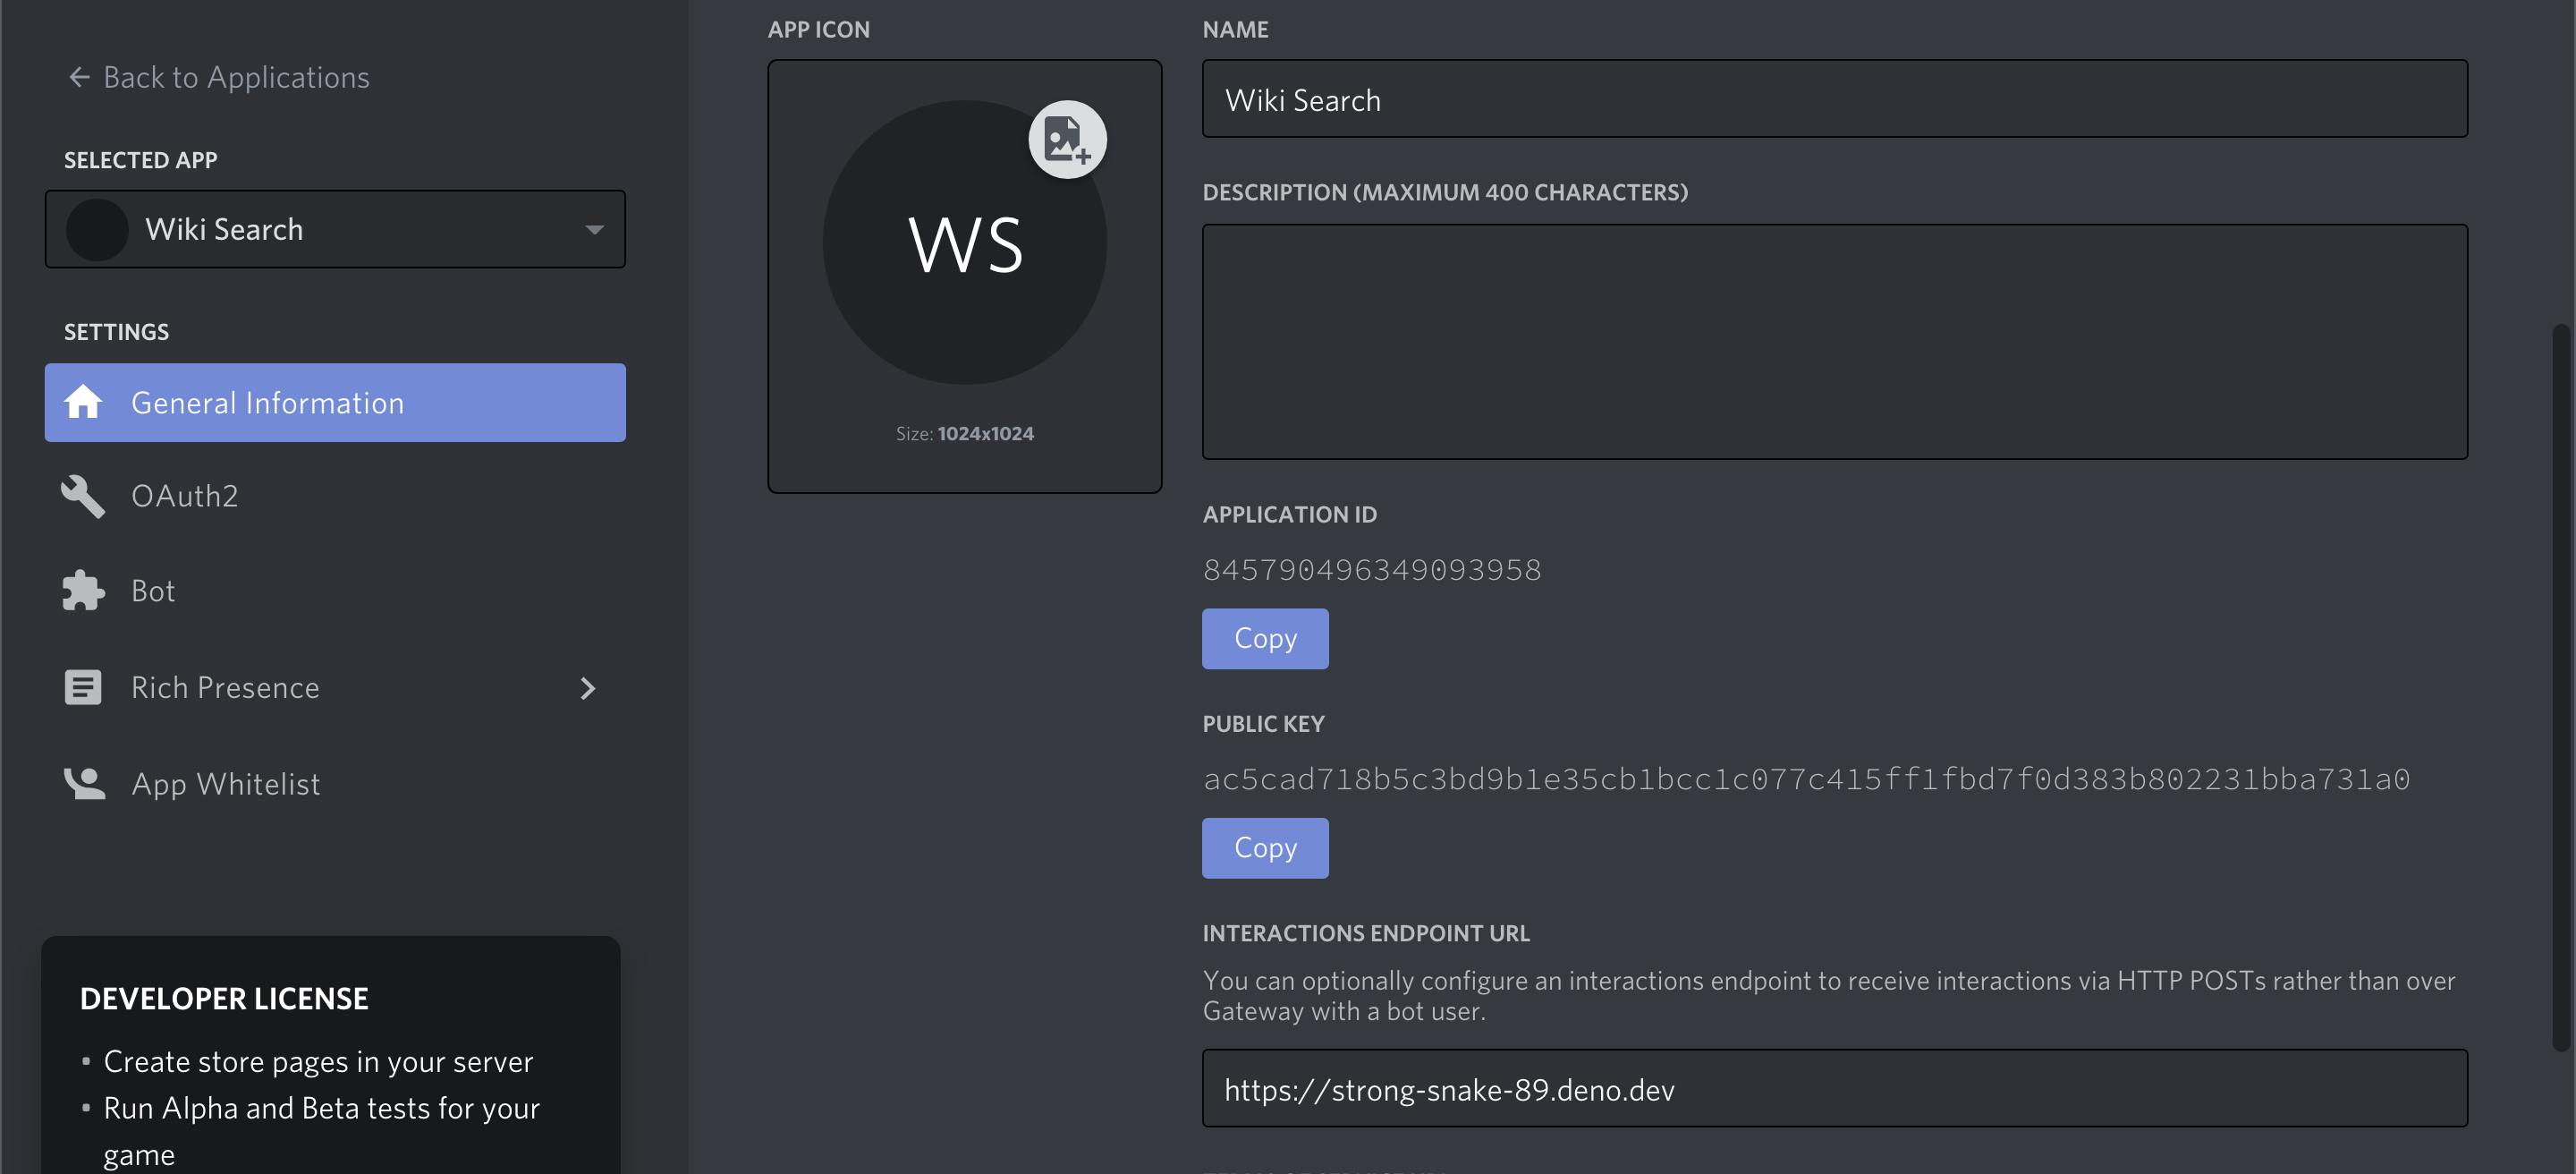Click the upload app icon image button
The width and height of the screenshot is (2576, 1174).
point(1067,139)
